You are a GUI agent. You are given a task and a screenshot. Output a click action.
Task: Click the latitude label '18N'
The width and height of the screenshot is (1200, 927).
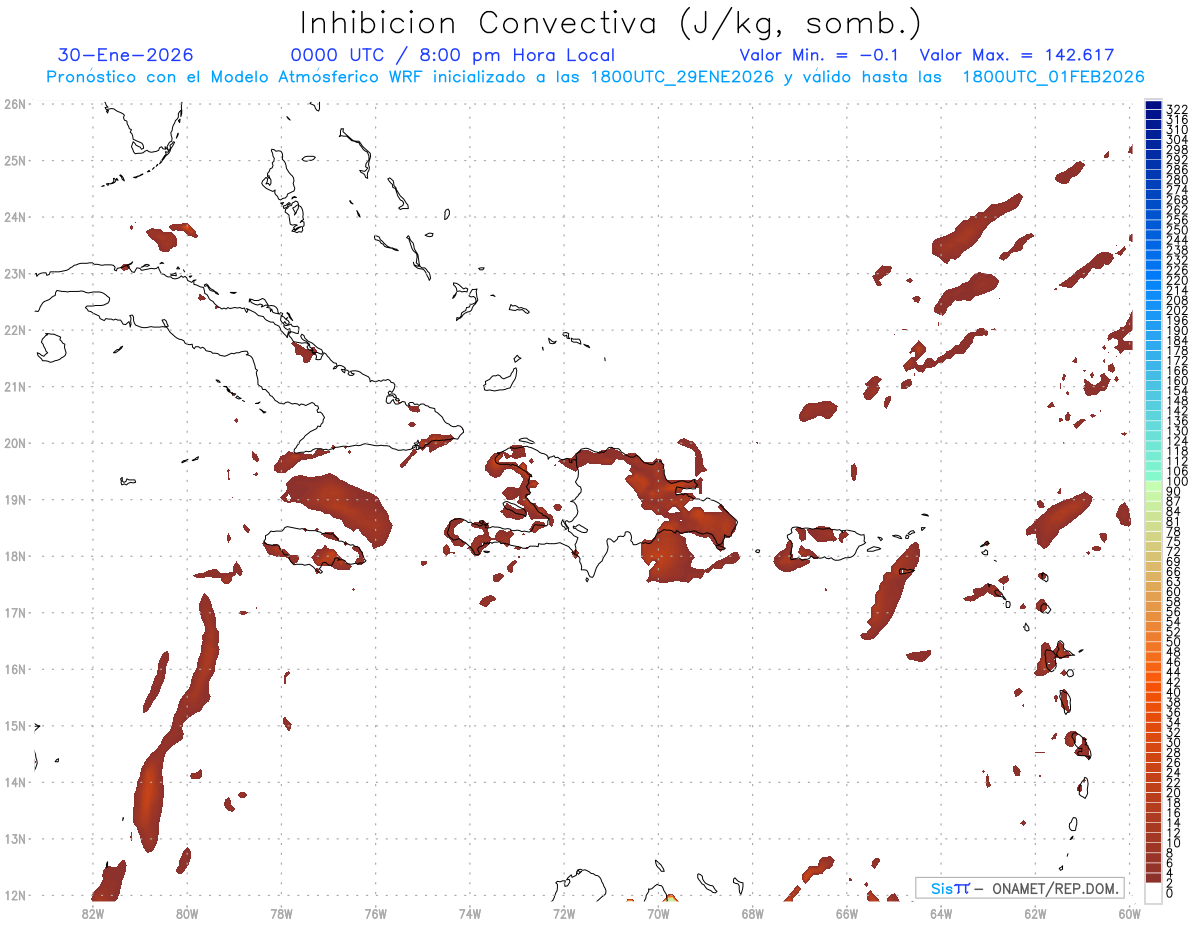coord(15,556)
